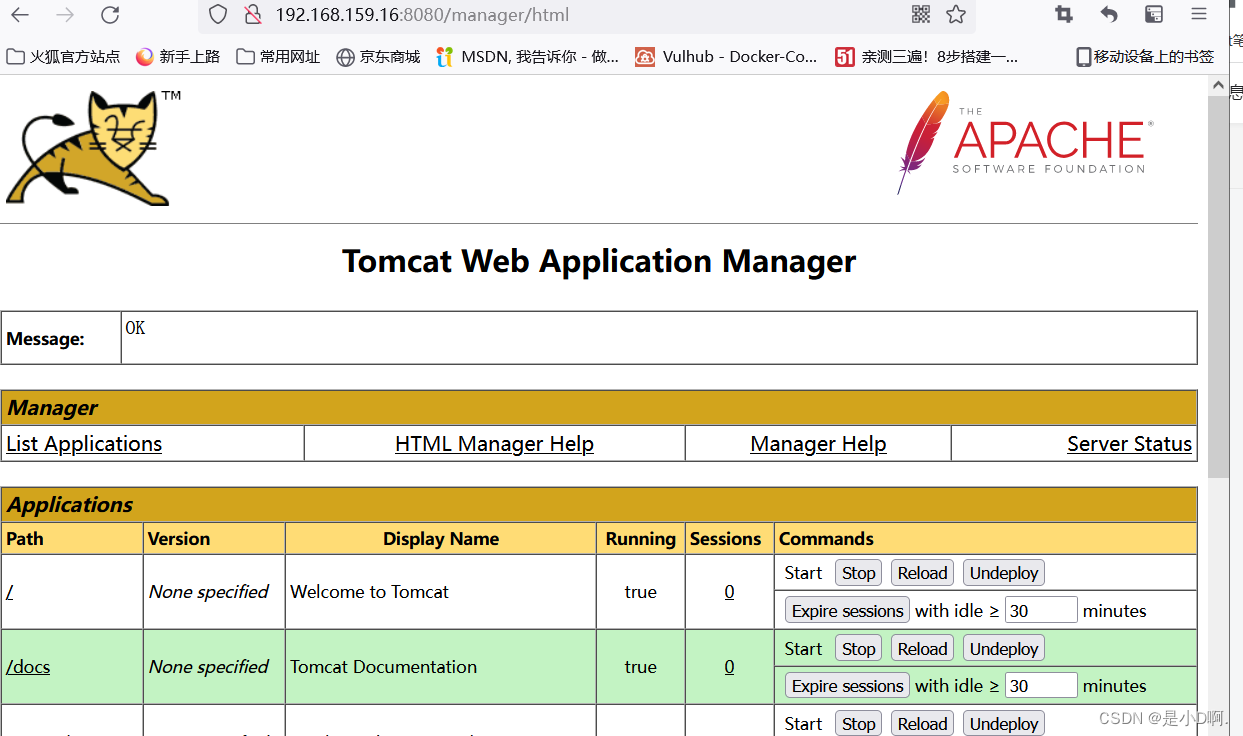Undeploy the application below /docs row
Viewport: 1243px width, 736px height.
click(x=1004, y=724)
